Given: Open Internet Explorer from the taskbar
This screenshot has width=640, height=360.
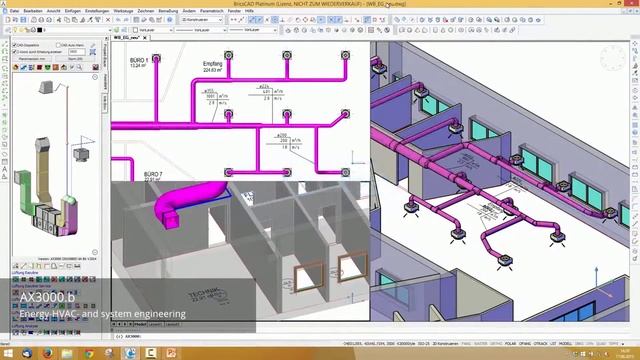Looking at the screenshot, I should pyautogui.click(x=130, y=353).
